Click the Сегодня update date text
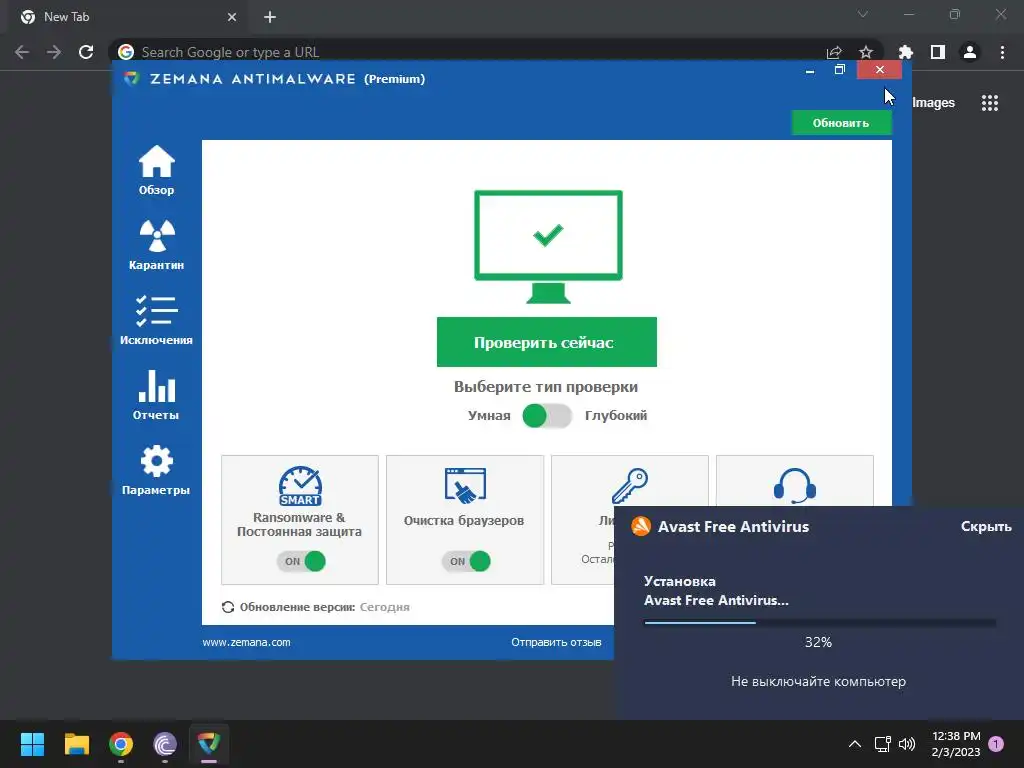The width and height of the screenshot is (1024, 768). pyautogui.click(x=385, y=607)
